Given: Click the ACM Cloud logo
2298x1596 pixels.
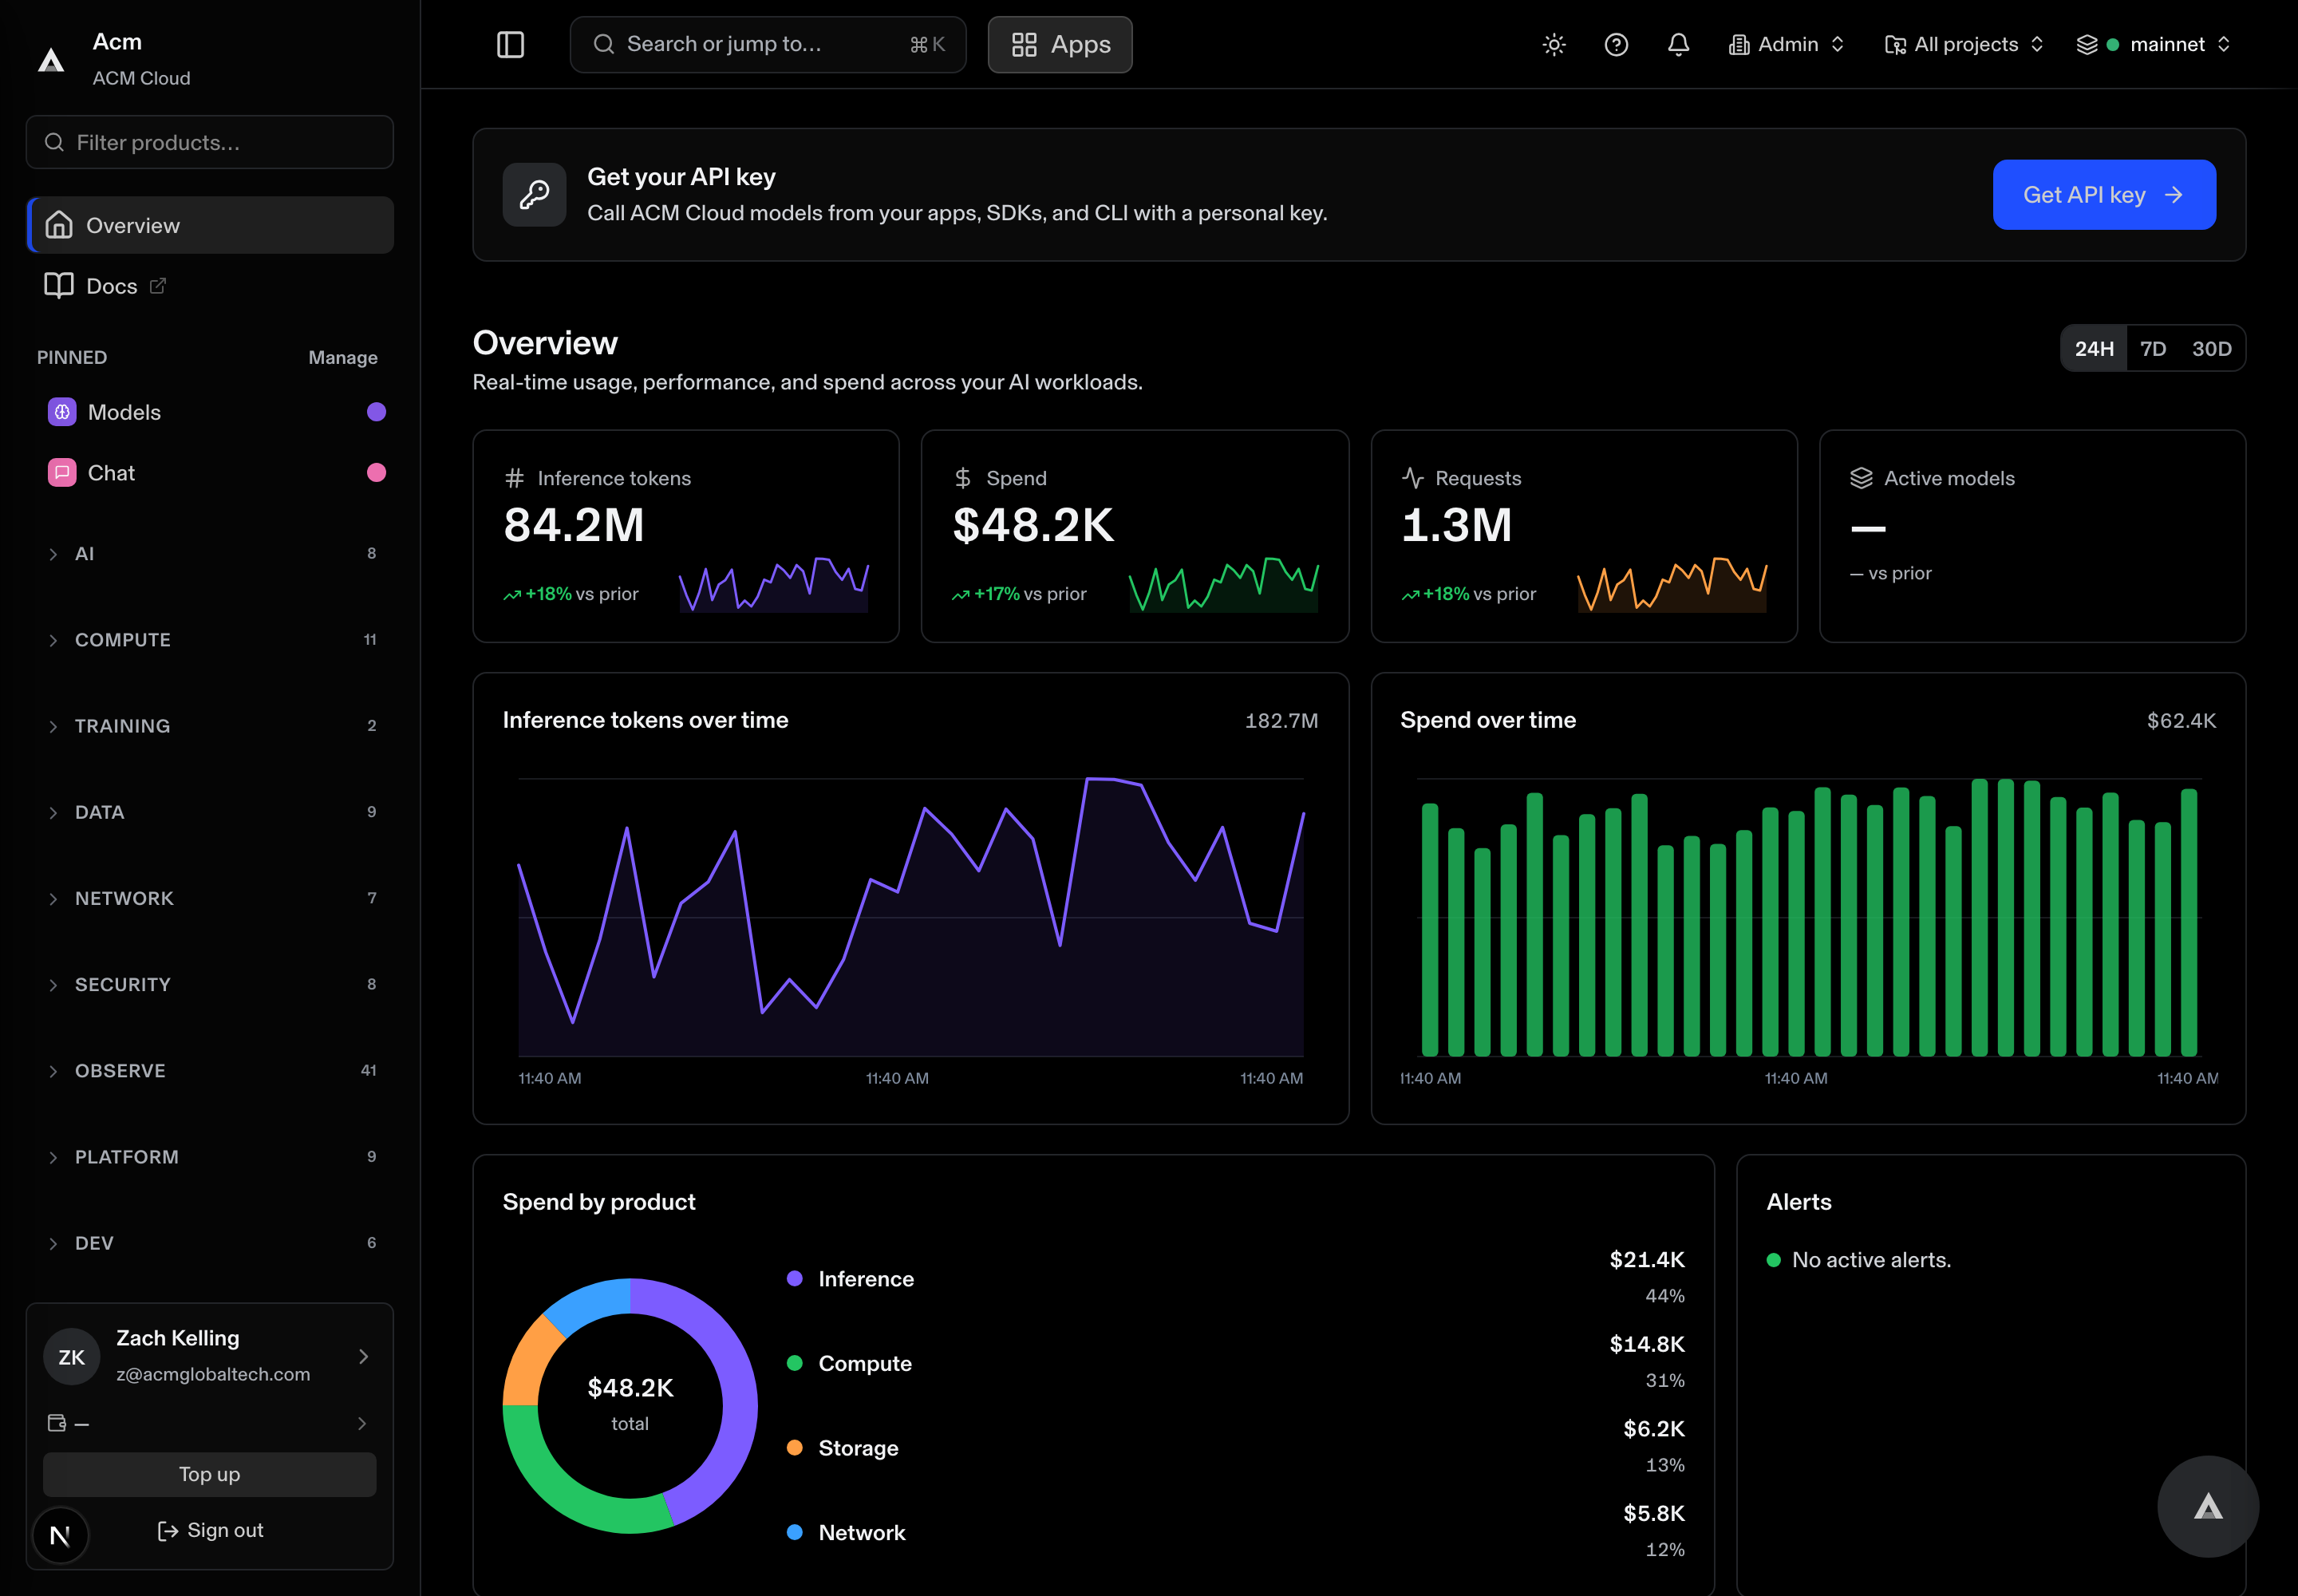Looking at the screenshot, I should tap(51, 60).
